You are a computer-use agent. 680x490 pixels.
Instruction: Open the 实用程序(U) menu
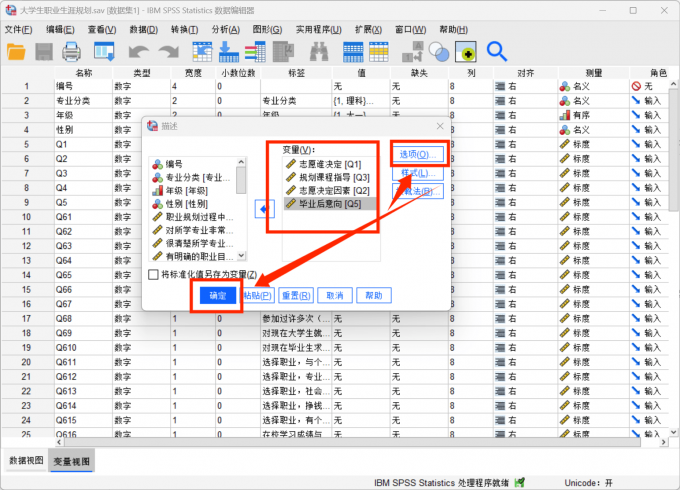pyautogui.click(x=318, y=29)
